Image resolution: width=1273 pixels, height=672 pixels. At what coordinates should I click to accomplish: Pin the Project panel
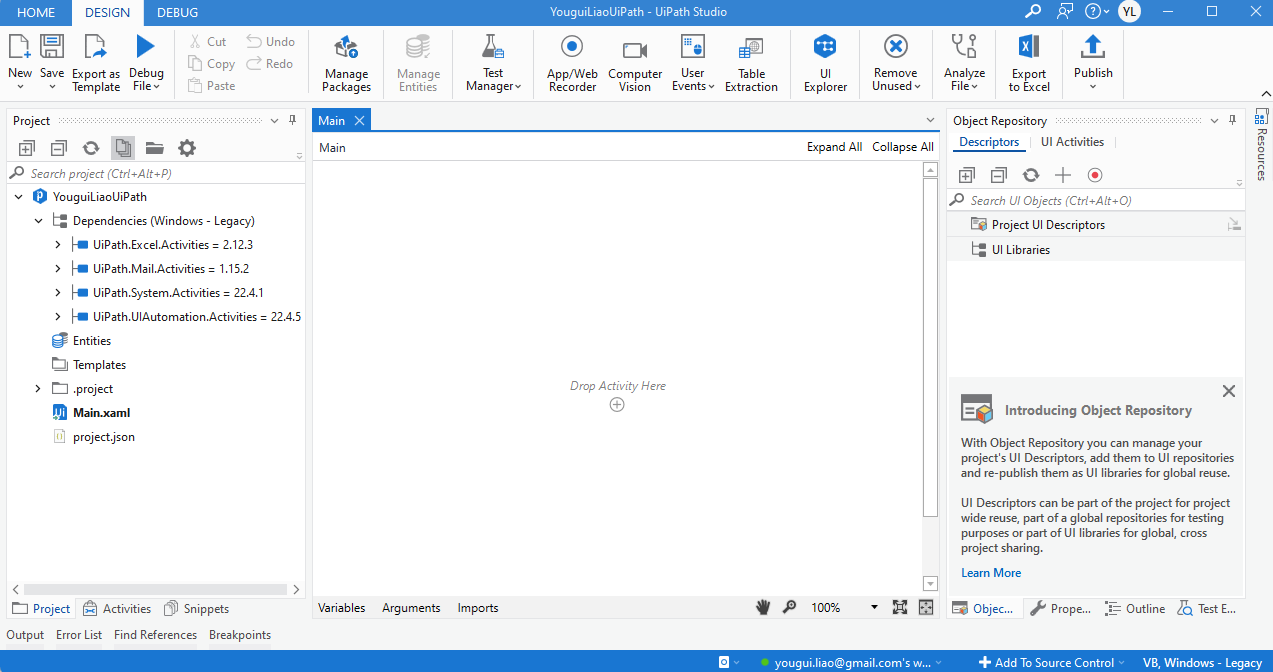(290, 120)
